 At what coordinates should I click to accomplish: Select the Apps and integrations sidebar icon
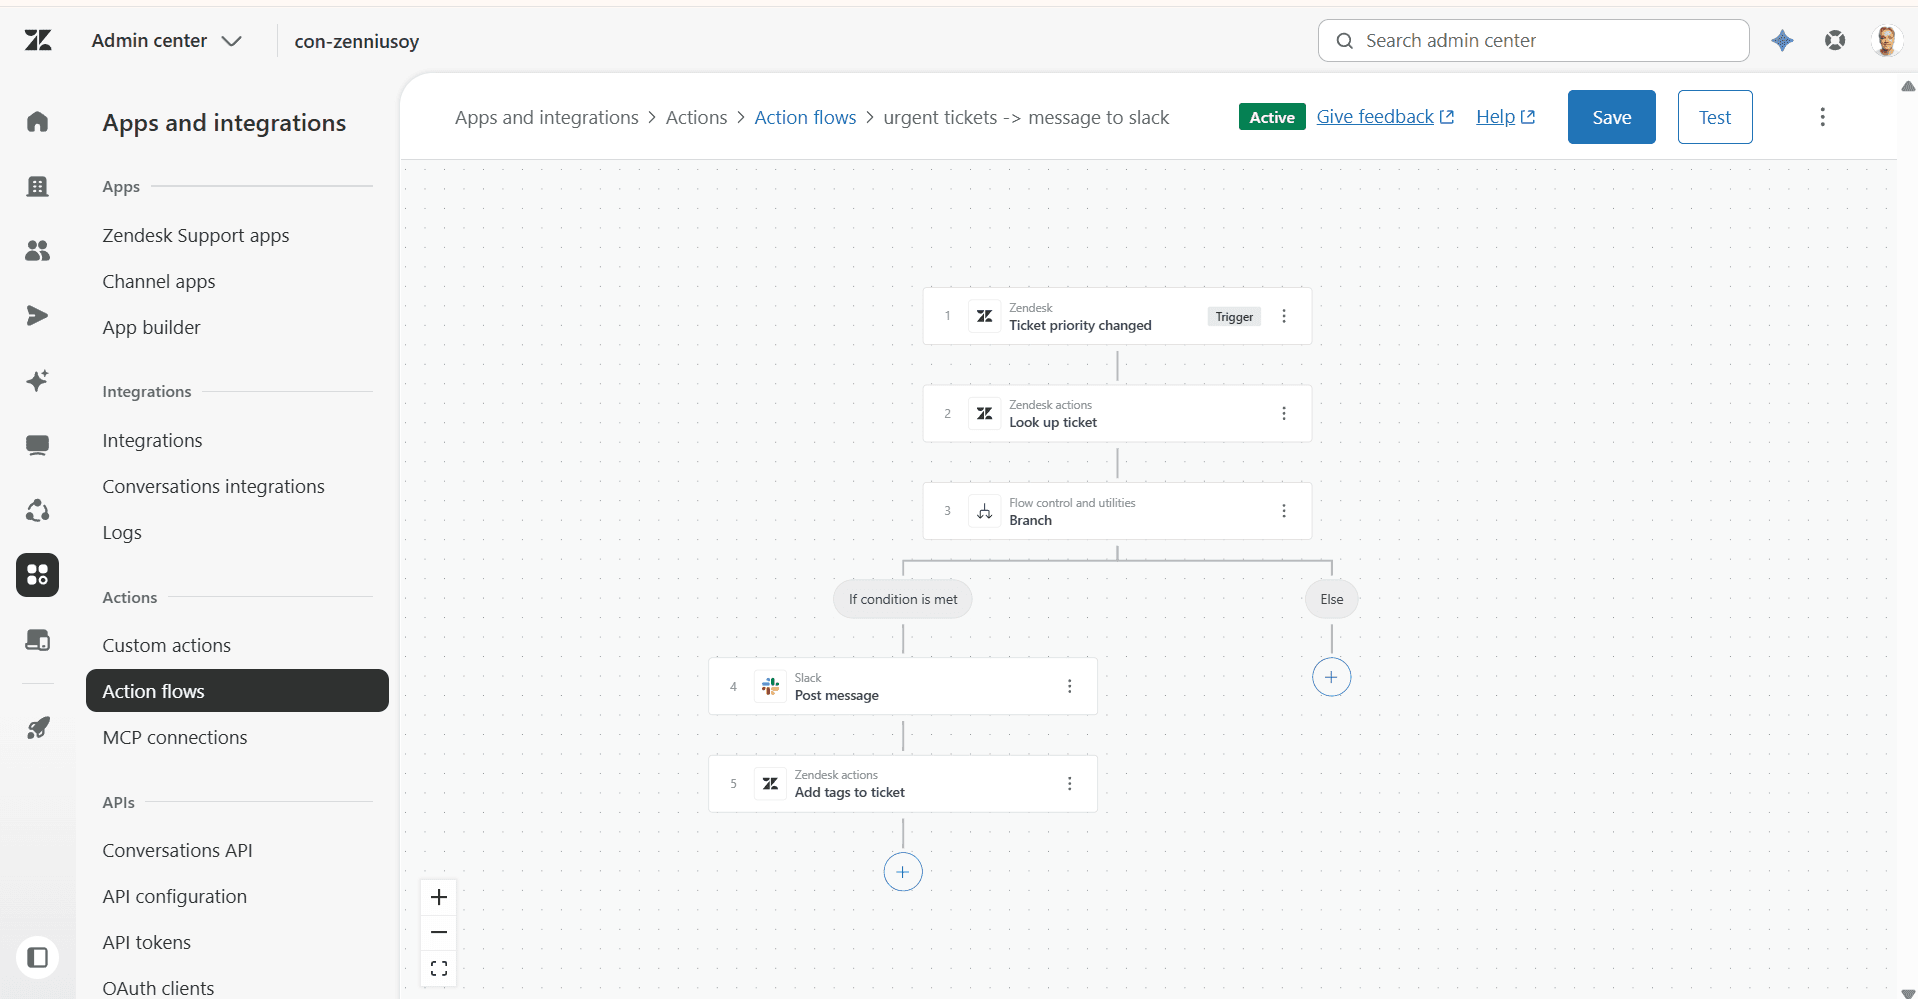tap(37, 575)
